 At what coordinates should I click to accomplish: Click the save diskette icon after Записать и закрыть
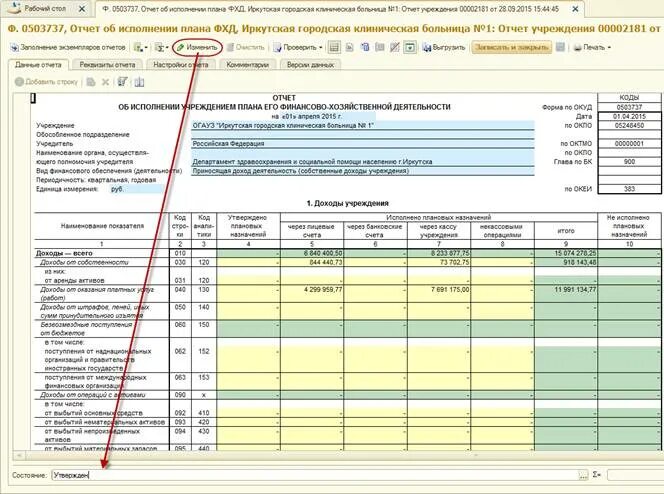point(560,47)
